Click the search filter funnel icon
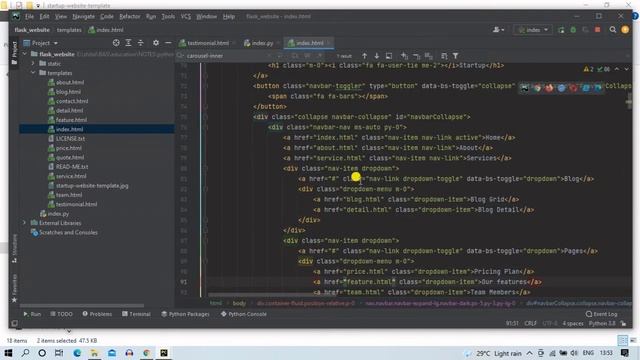This screenshot has width=640, height=360. (x=456, y=56)
